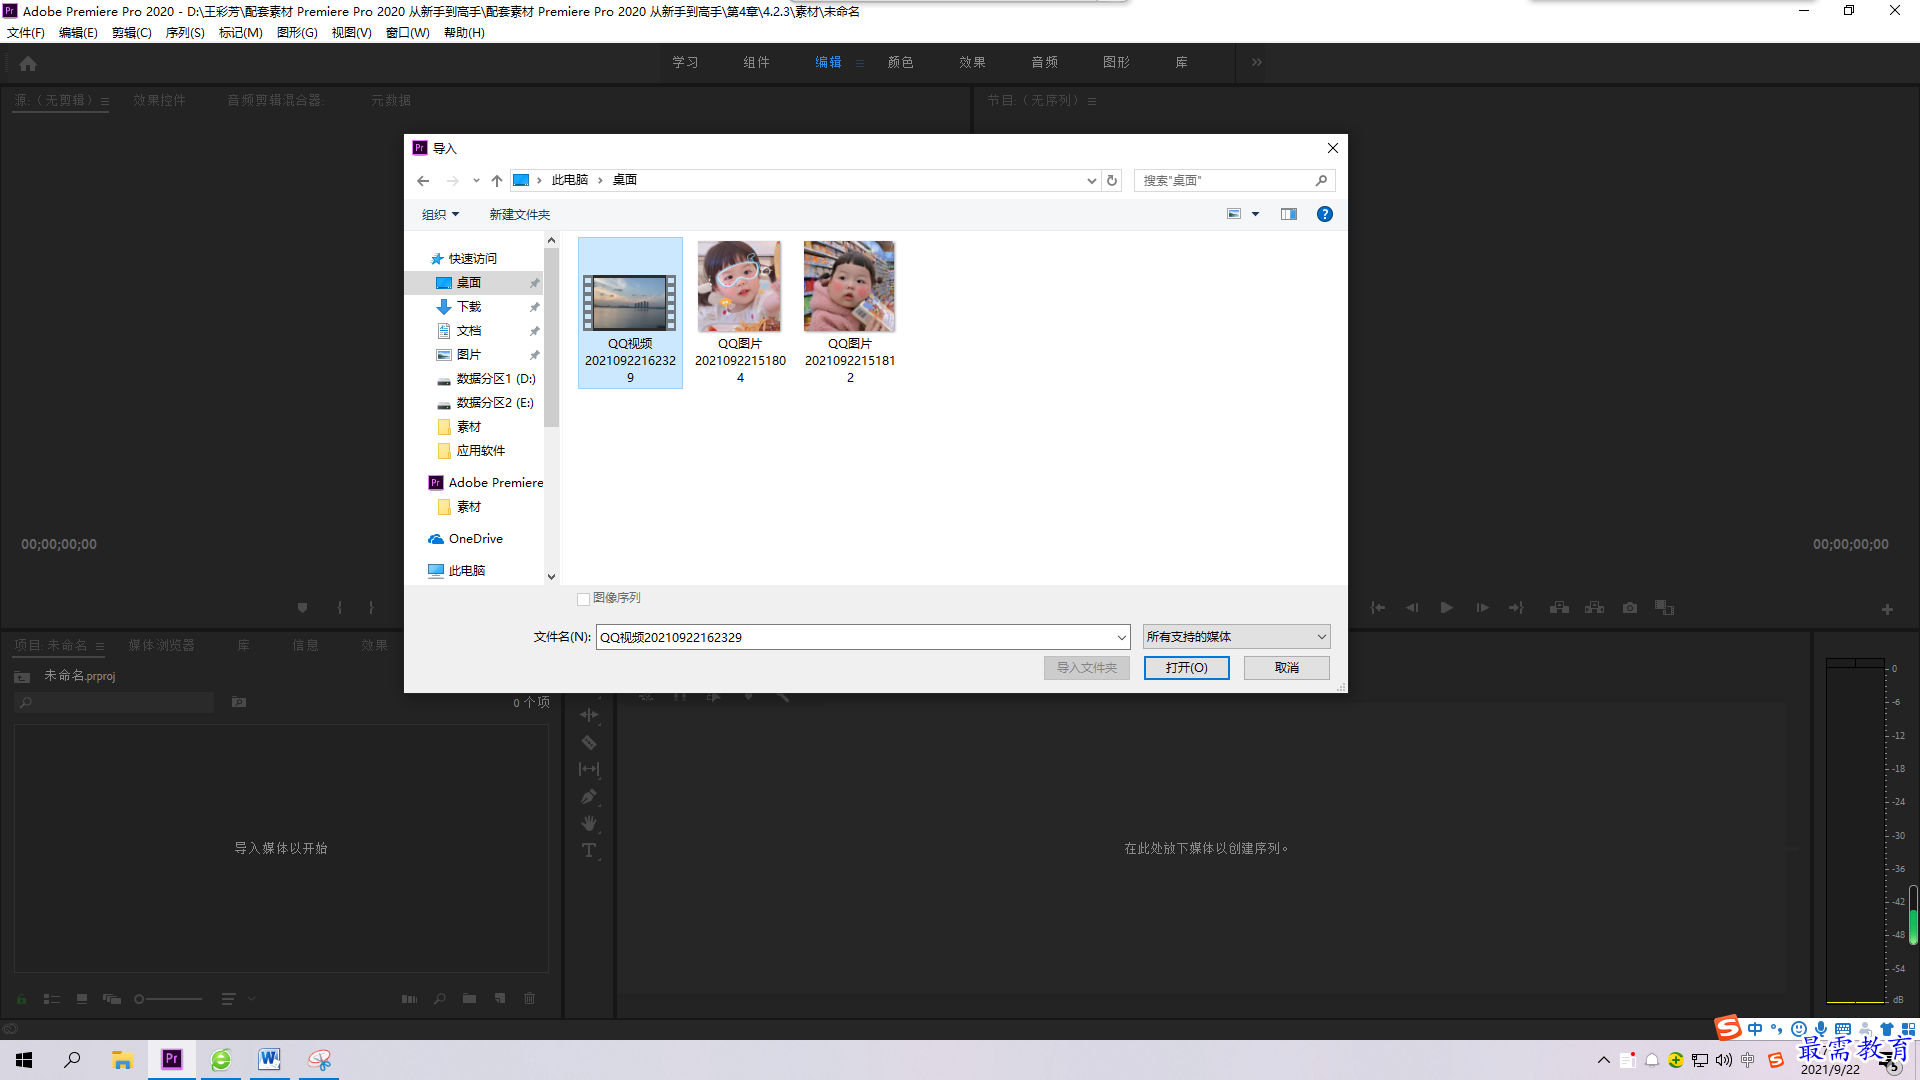Open the recent locations dropdown arrow
The width and height of the screenshot is (1920, 1080).
pos(476,181)
